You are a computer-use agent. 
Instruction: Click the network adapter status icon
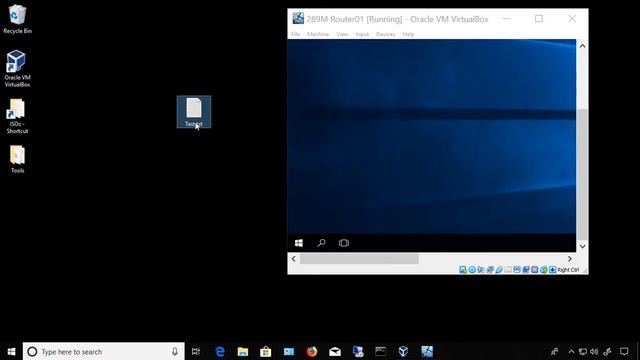490,270
